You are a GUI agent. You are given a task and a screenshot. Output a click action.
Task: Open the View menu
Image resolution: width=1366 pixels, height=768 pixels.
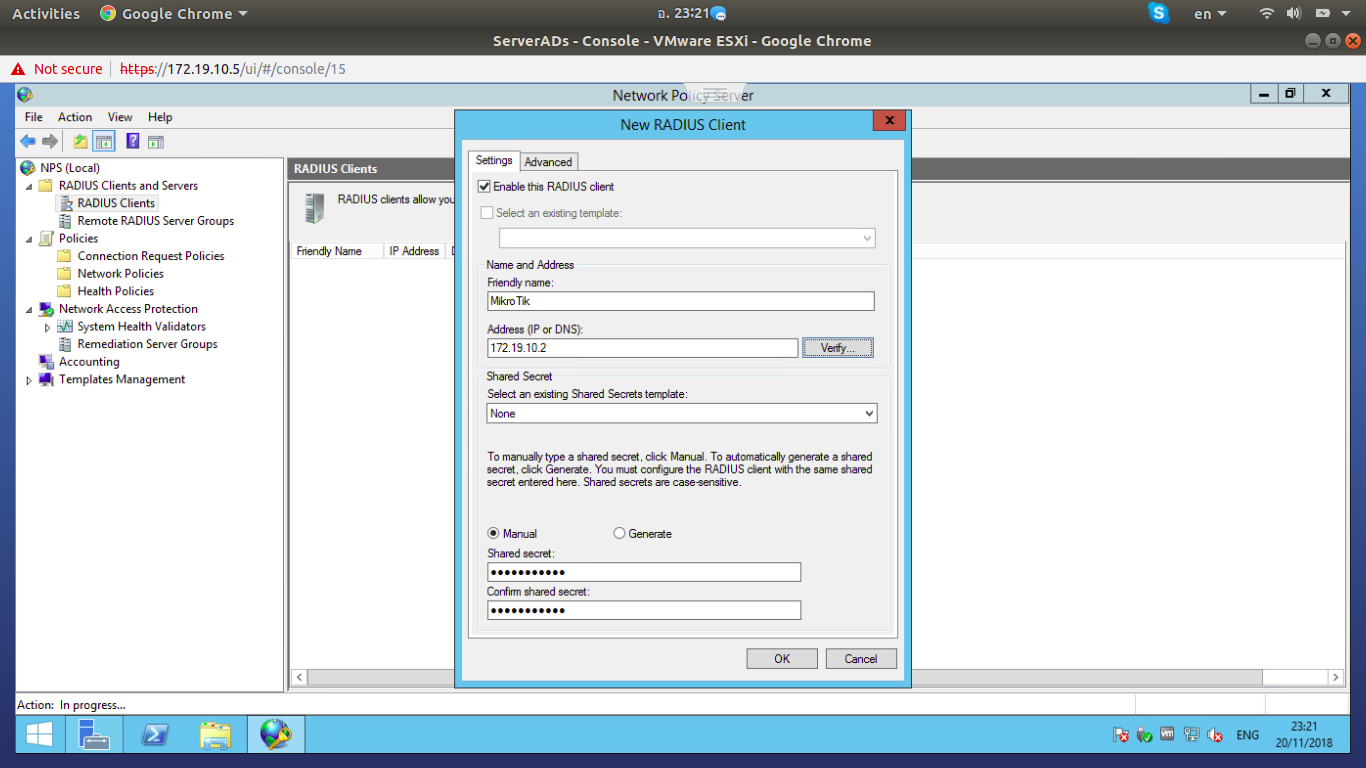point(120,117)
